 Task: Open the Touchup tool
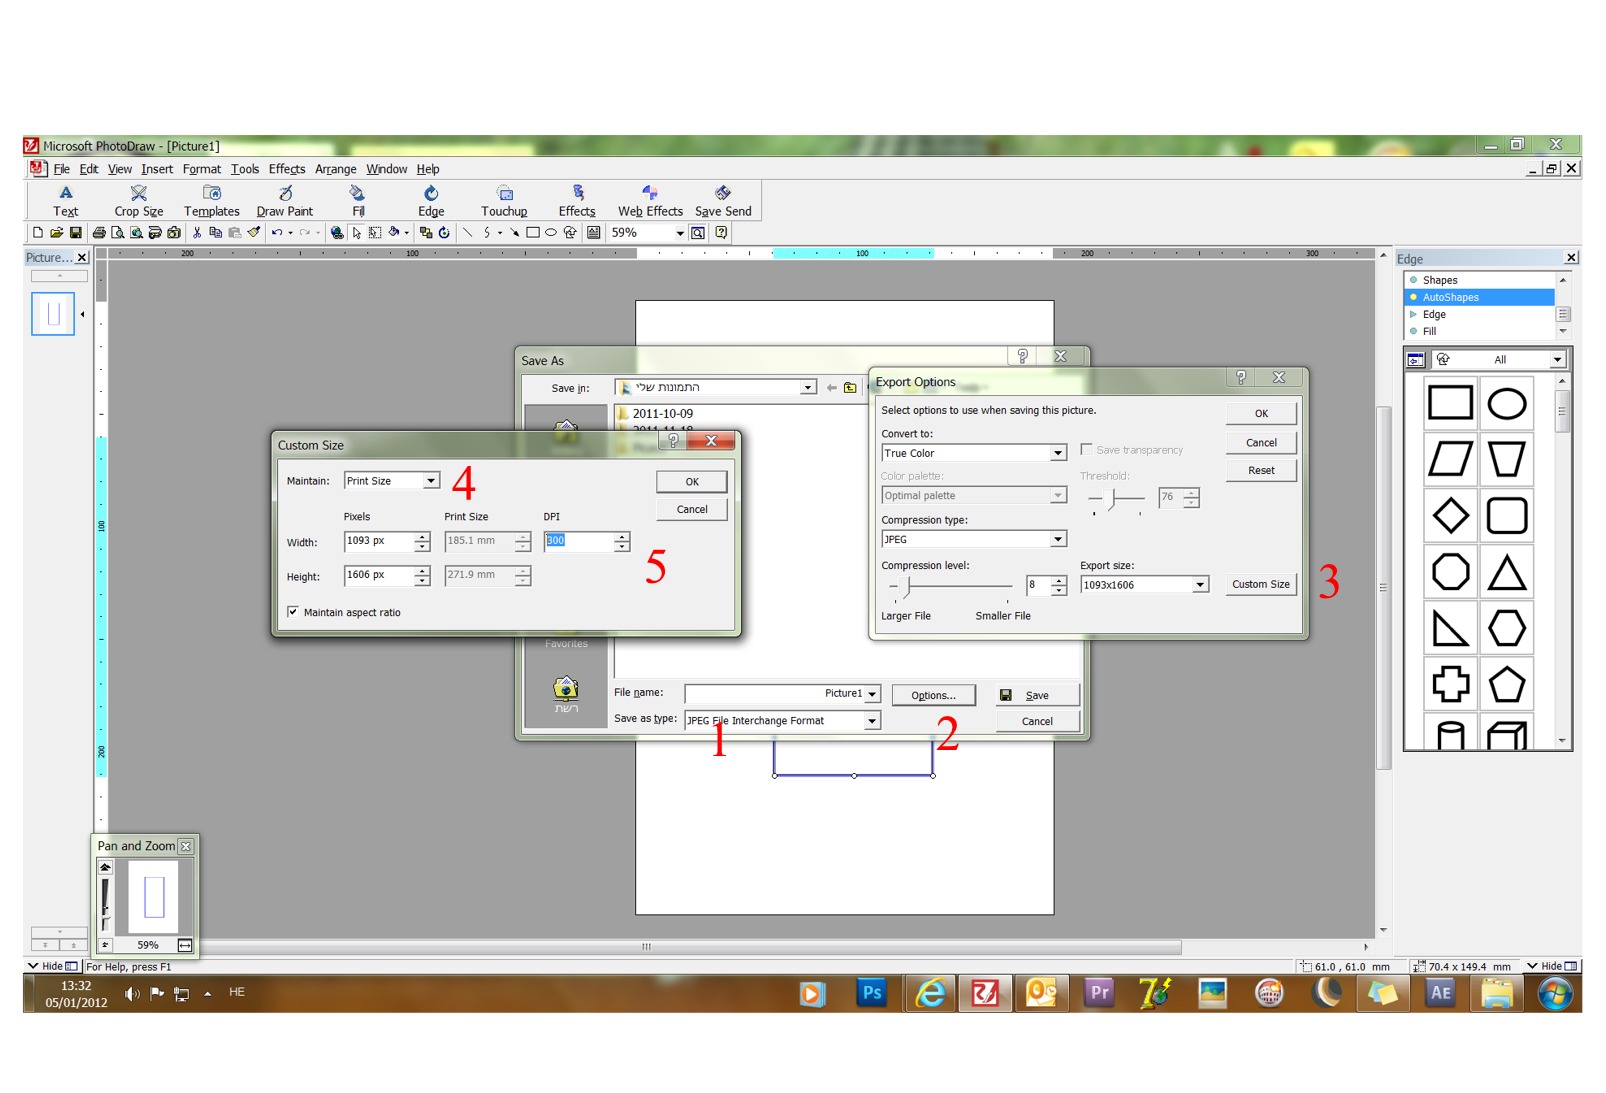[x=504, y=201]
